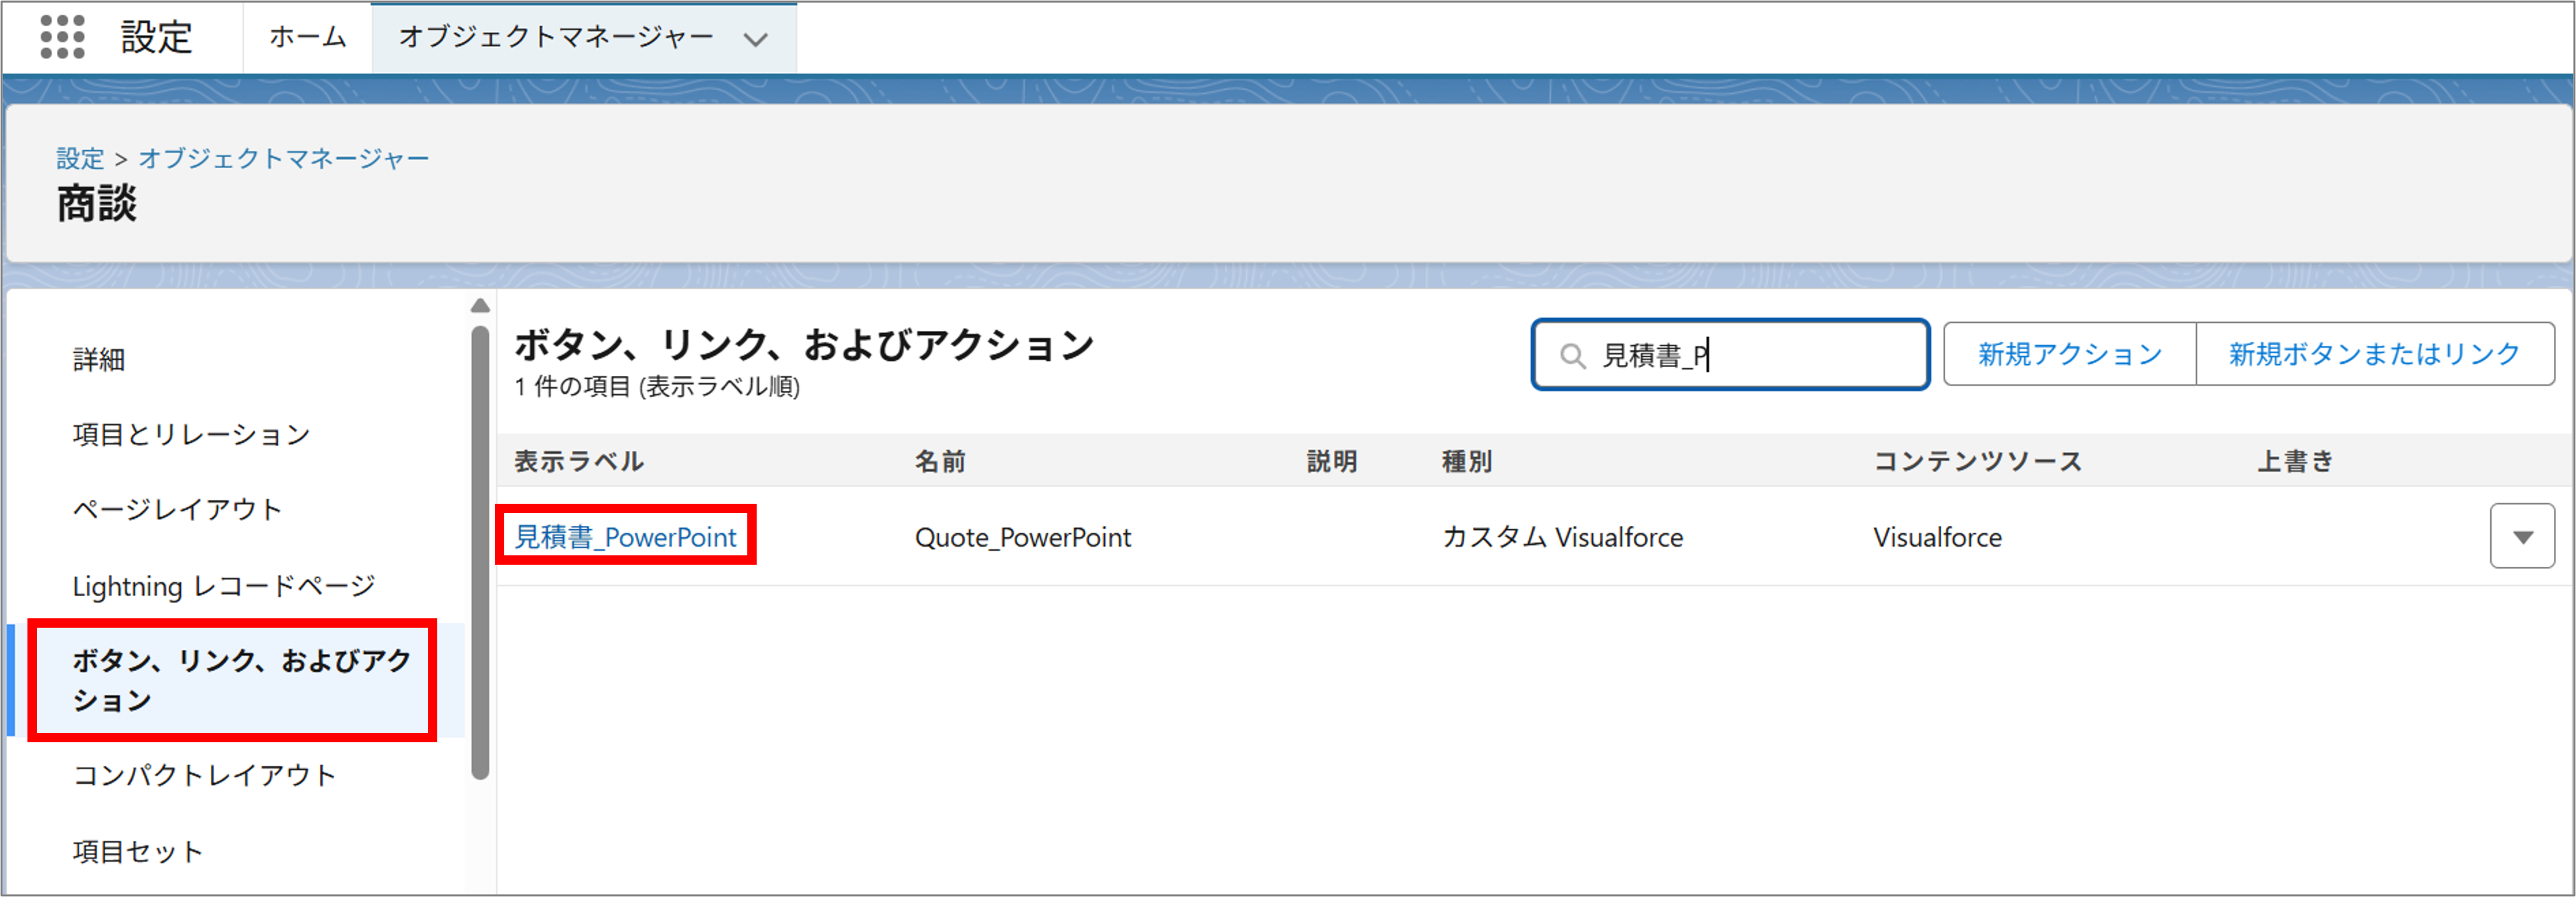Screen dimensions: 2576x897
Task: Go to 設定 breadcrumb link
Action: [x=80, y=158]
